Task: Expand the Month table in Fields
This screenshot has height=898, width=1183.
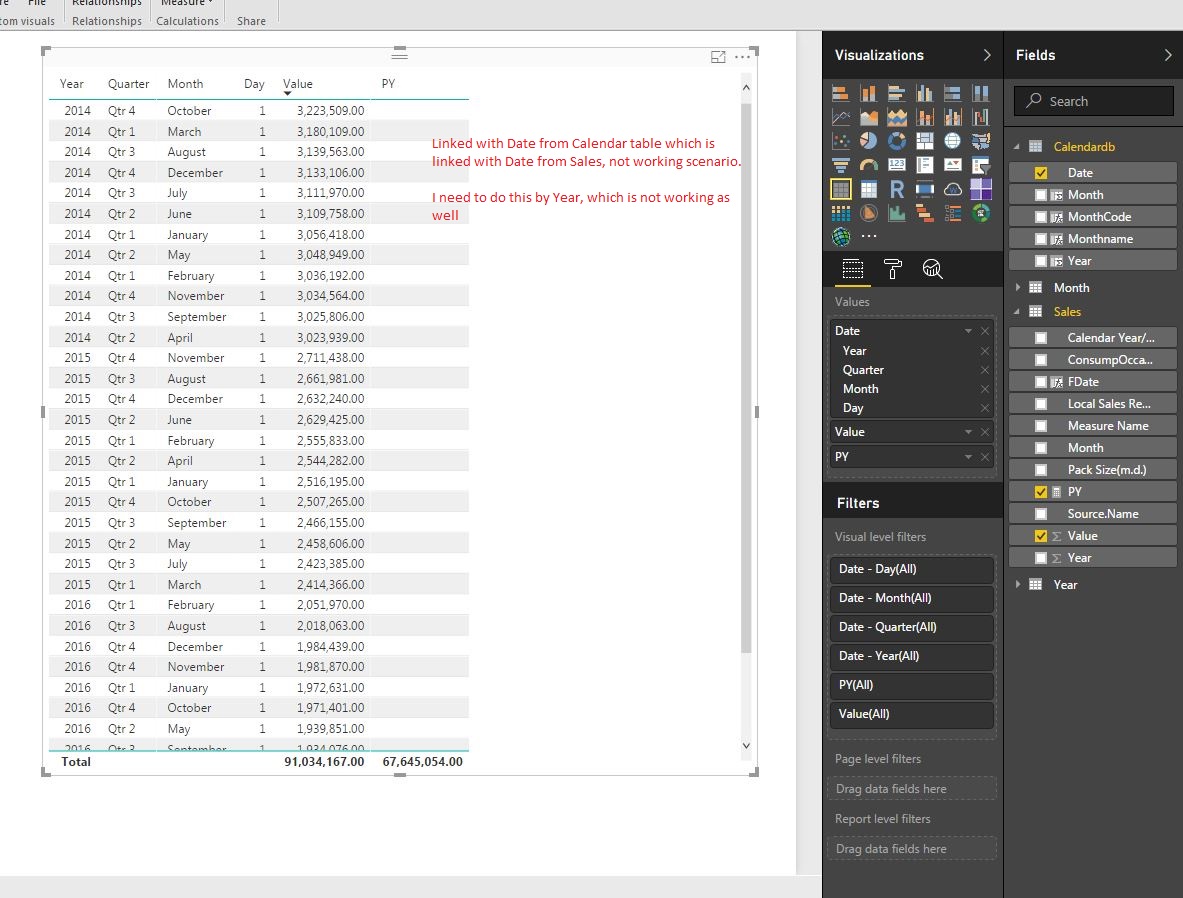Action: coord(1017,288)
